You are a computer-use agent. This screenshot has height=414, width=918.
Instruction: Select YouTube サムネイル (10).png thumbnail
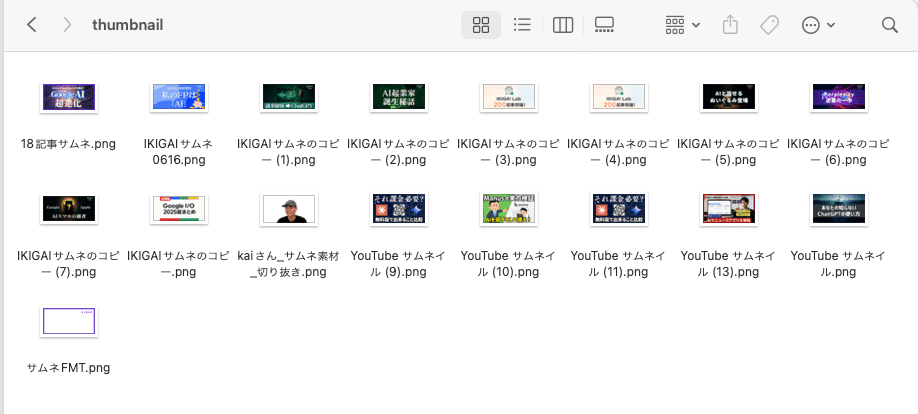pyautogui.click(x=508, y=208)
